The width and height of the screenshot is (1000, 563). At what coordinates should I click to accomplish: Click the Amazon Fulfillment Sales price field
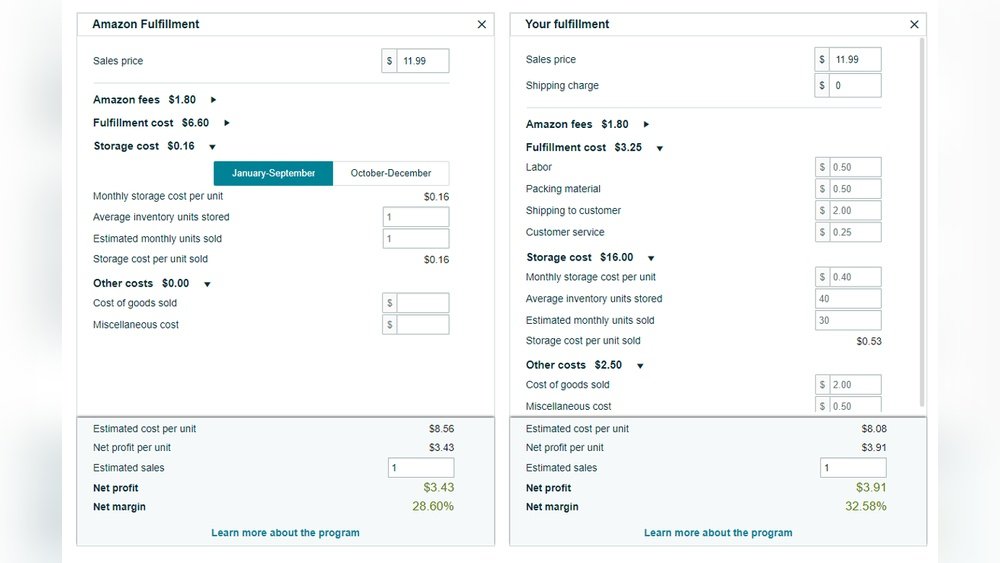coord(422,61)
